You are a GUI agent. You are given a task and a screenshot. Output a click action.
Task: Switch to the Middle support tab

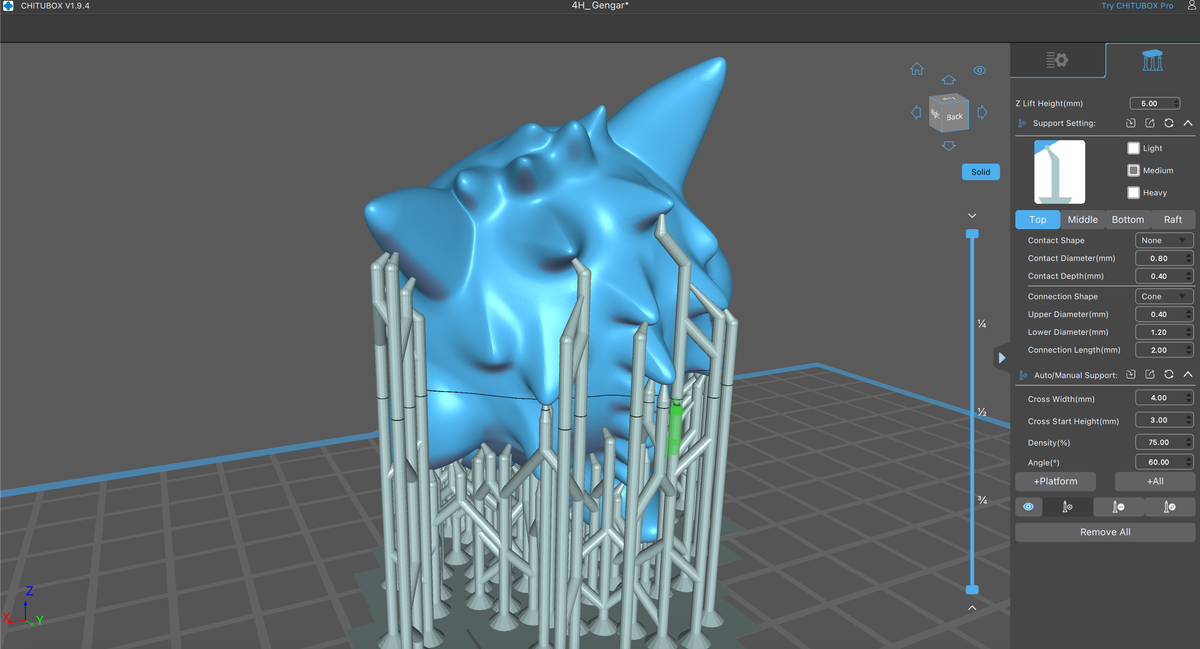coord(1083,220)
